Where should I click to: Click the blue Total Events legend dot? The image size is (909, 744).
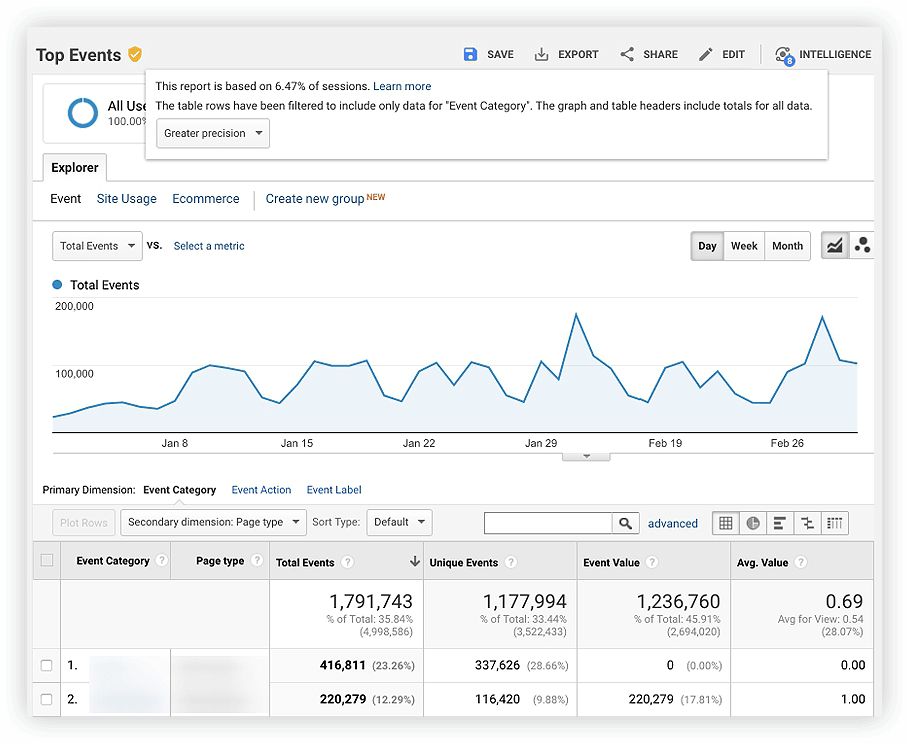click(x=57, y=285)
